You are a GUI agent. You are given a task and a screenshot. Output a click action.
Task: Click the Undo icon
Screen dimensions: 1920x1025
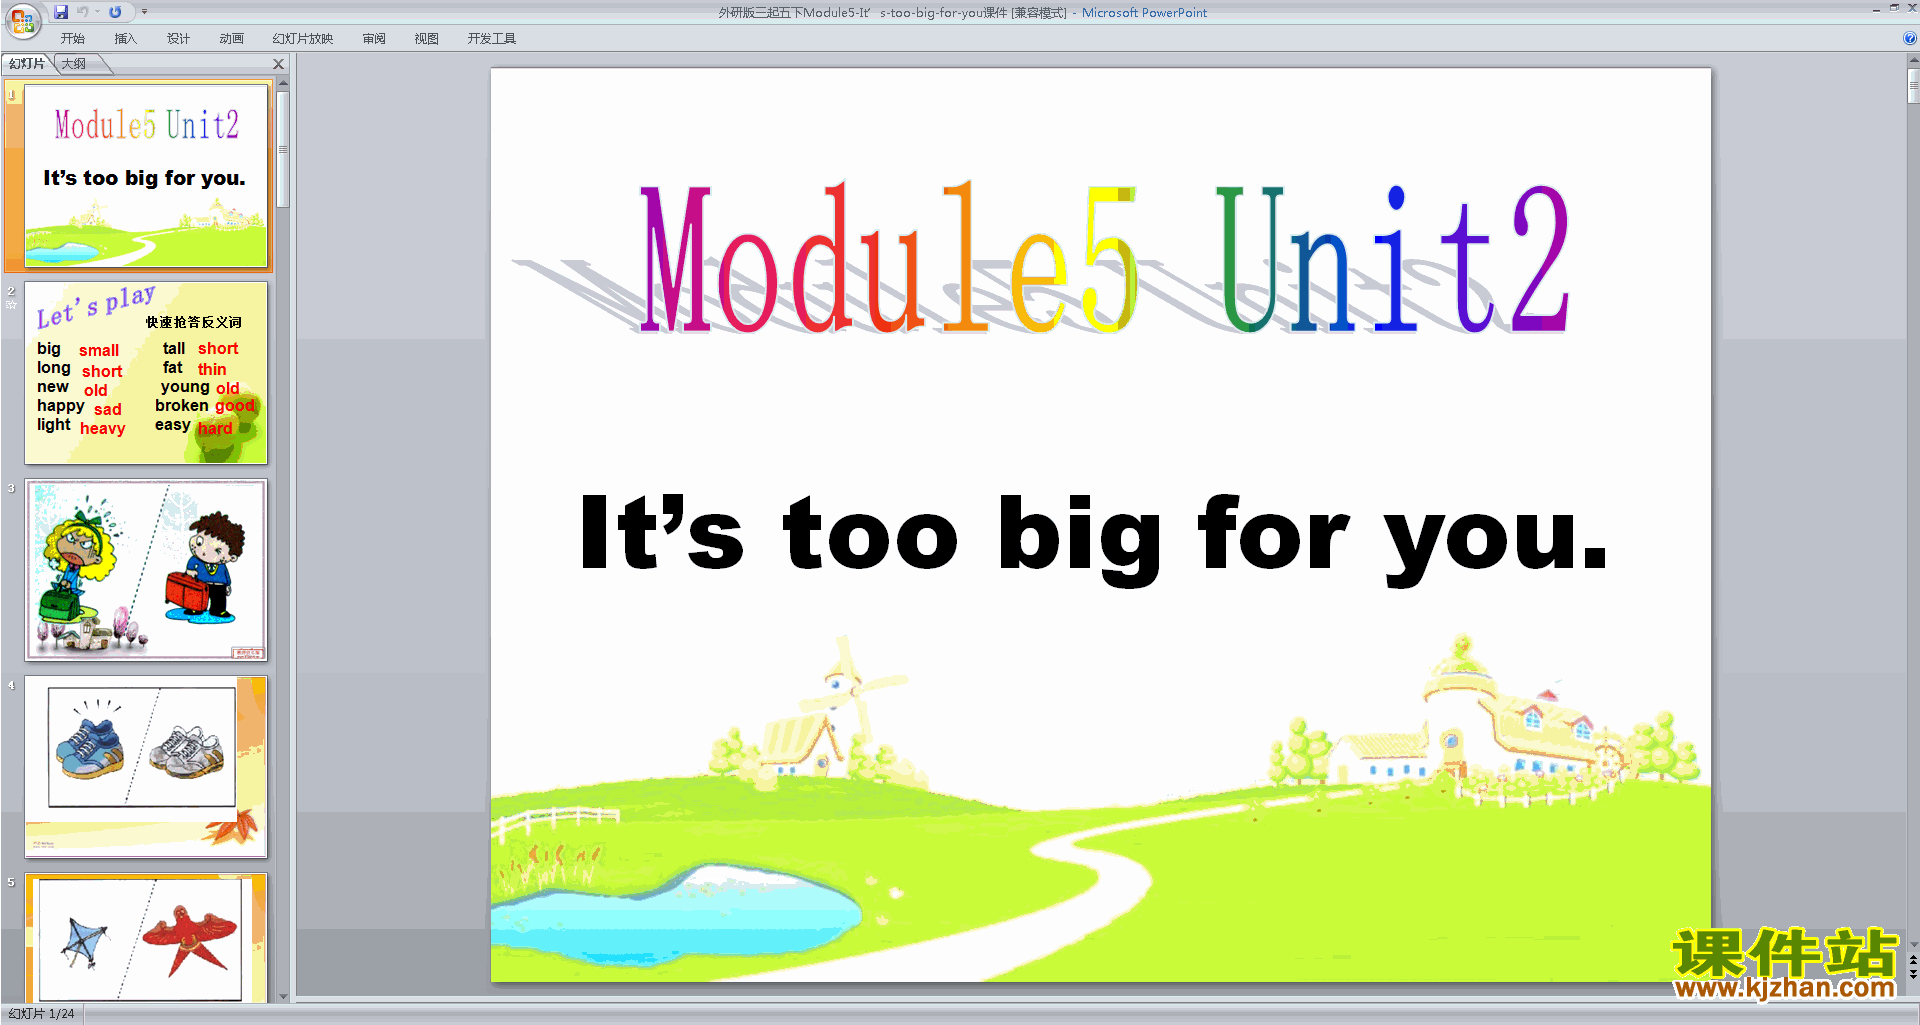pos(83,12)
